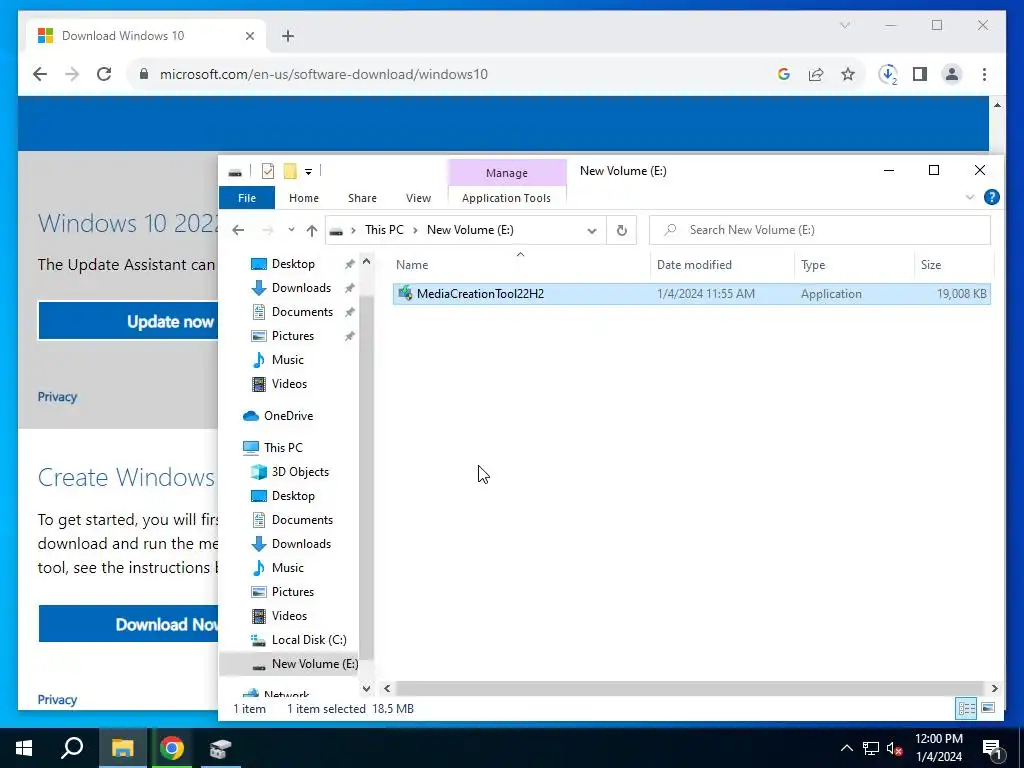Viewport: 1024px width, 768px height.
Task: Click the Update now button
Action: coord(128,321)
